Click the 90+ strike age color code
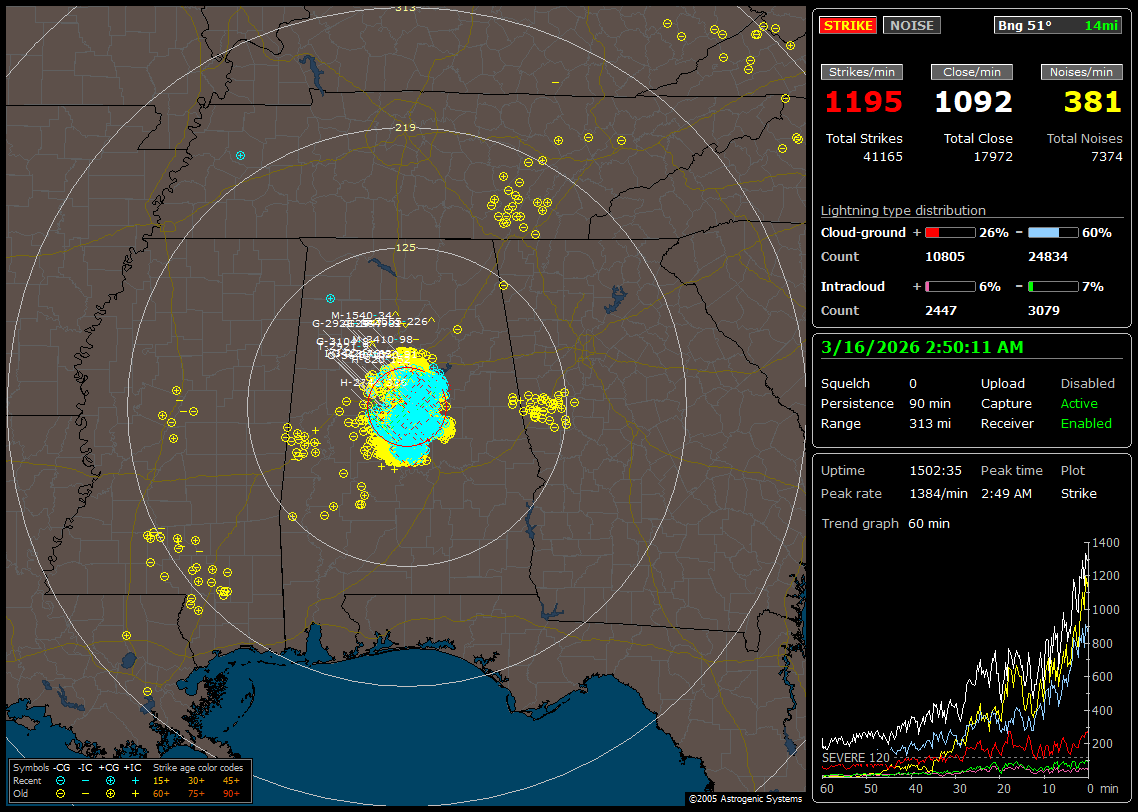 231,793
